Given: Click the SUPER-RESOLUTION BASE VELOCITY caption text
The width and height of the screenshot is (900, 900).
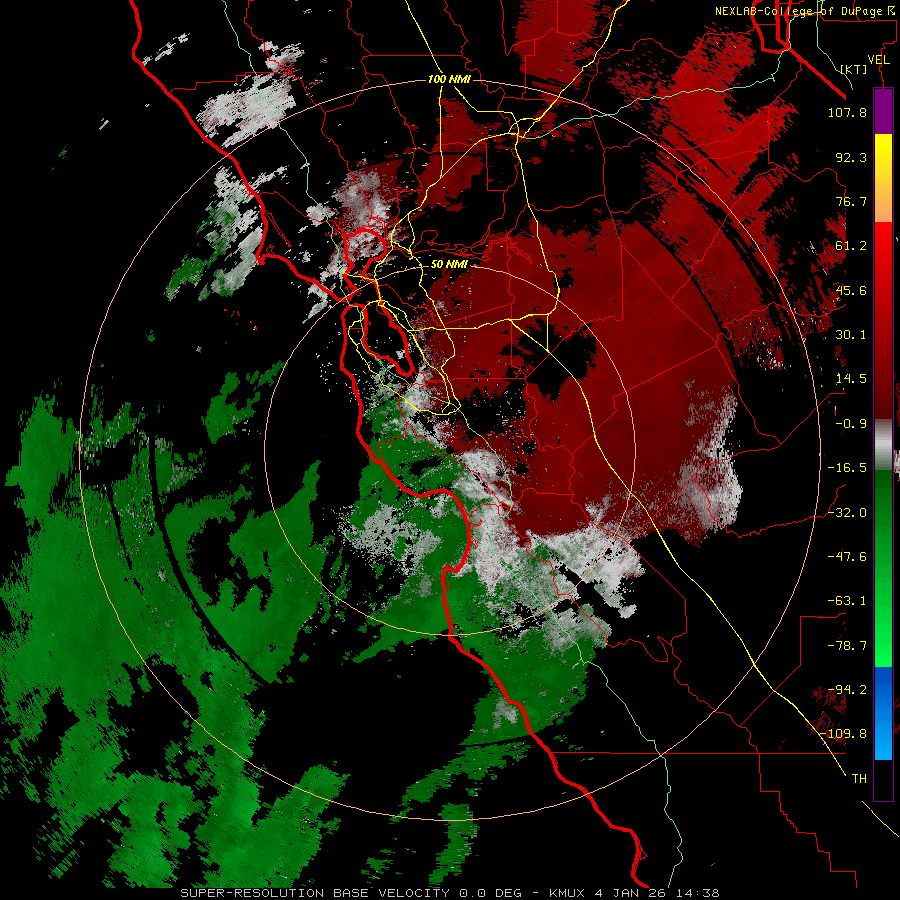Looking at the screenshot, I should click(x=317, y=893).
